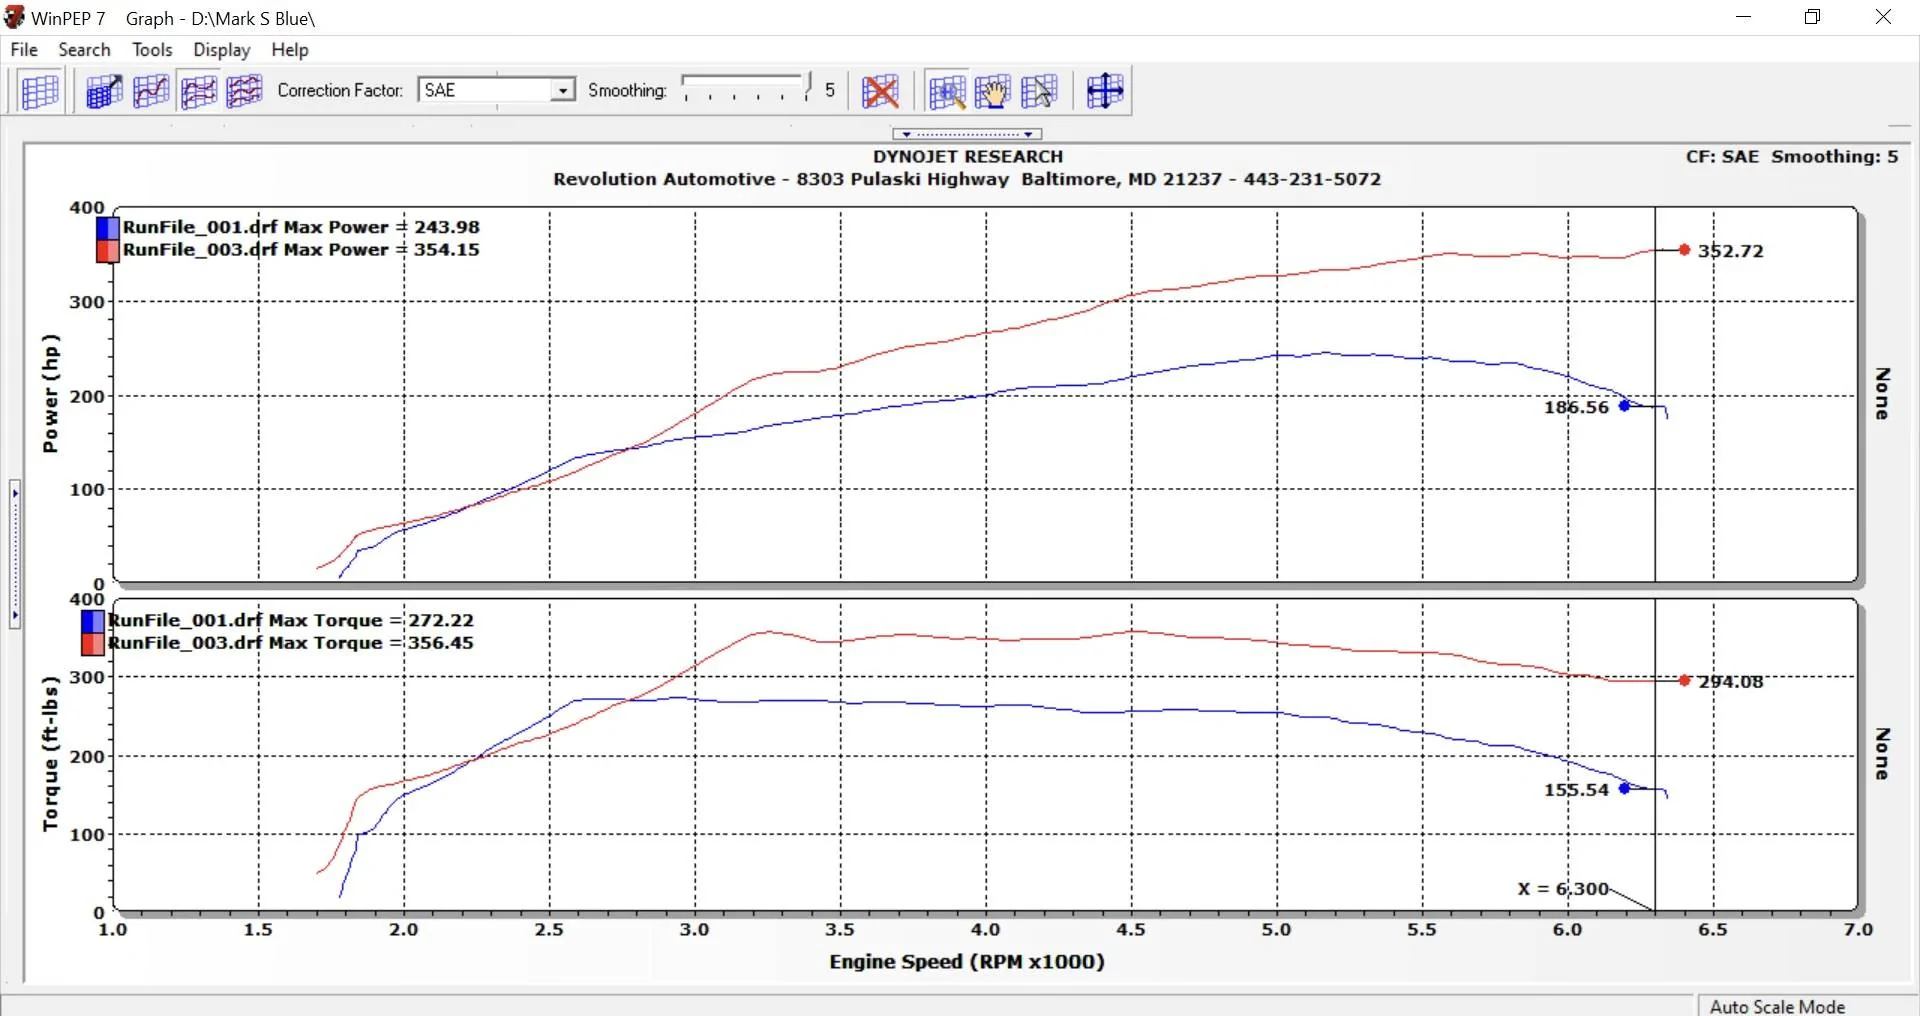
Task: Click the blue RunFile_001 Max Power swatch
Action: coord(107,228)
